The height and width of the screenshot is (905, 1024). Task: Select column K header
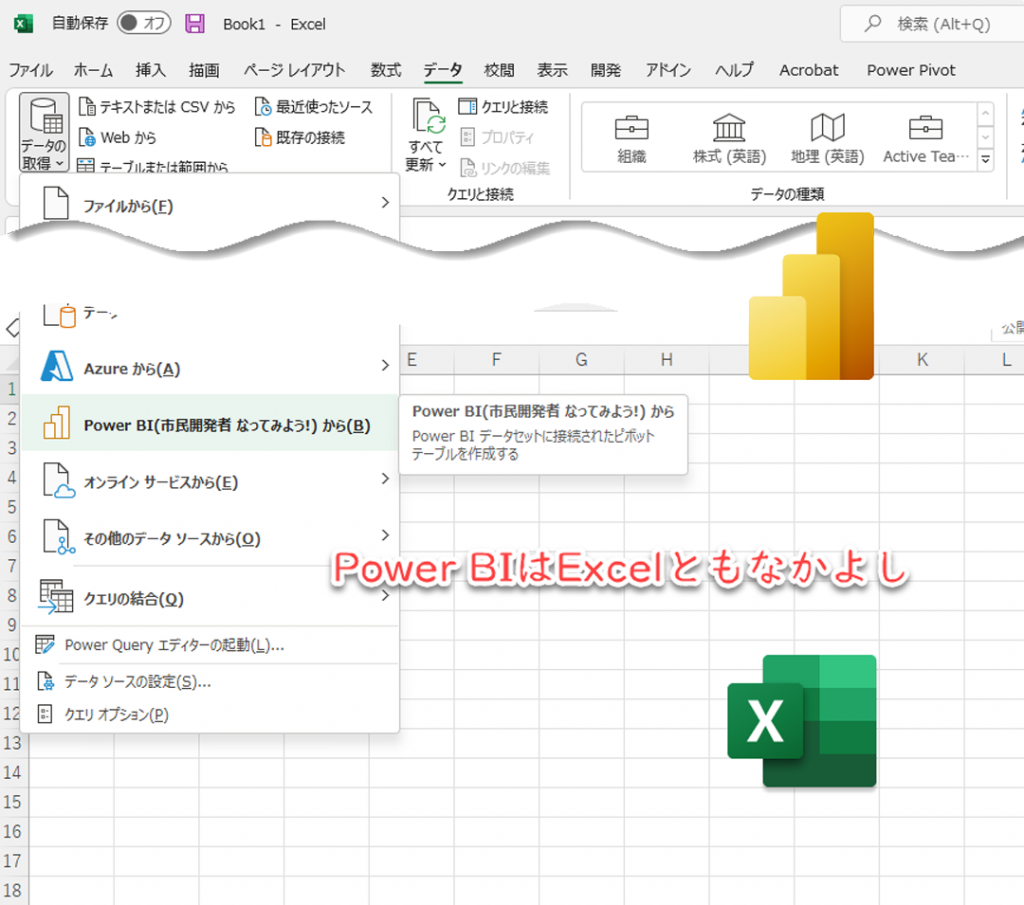922,360
